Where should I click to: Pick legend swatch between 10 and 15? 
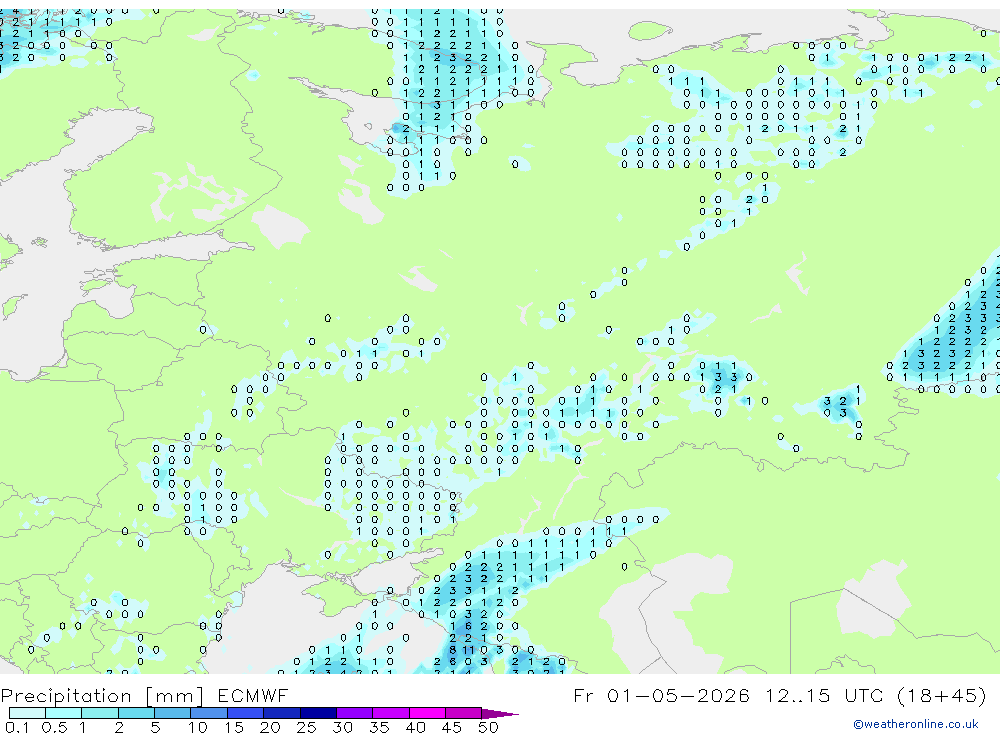pyautogui.click(x=209, y=713)
